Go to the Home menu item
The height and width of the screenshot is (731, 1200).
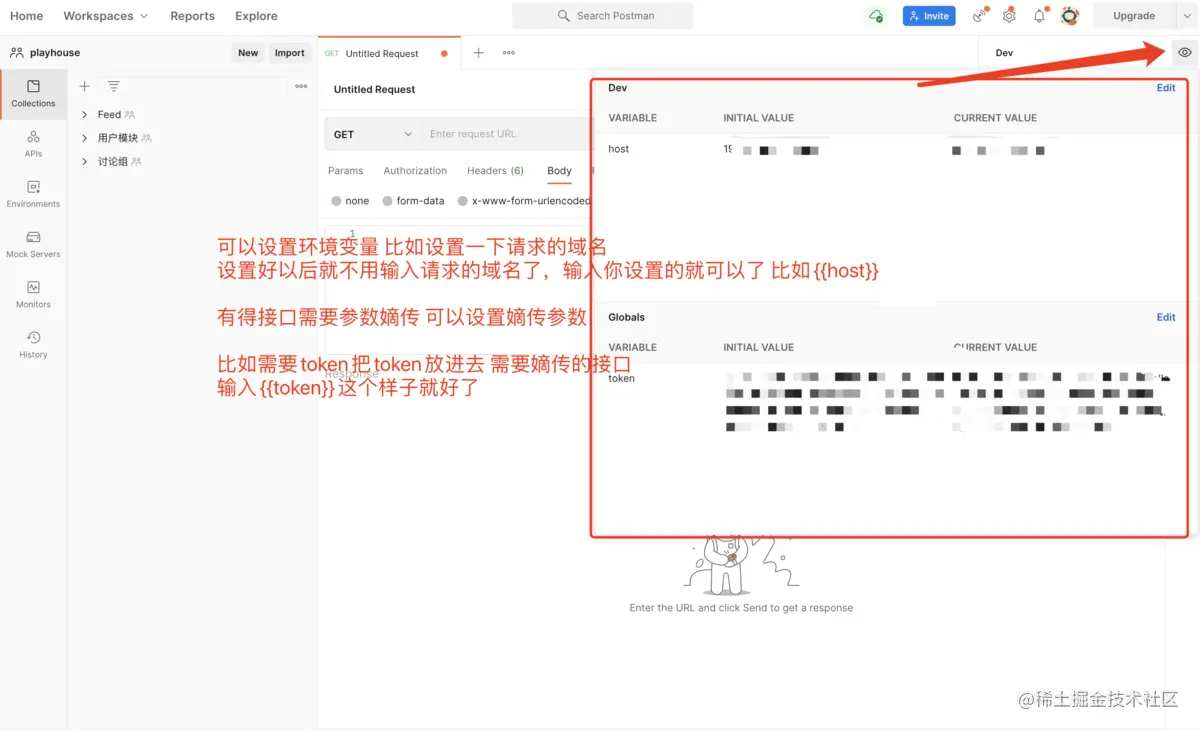26,16
